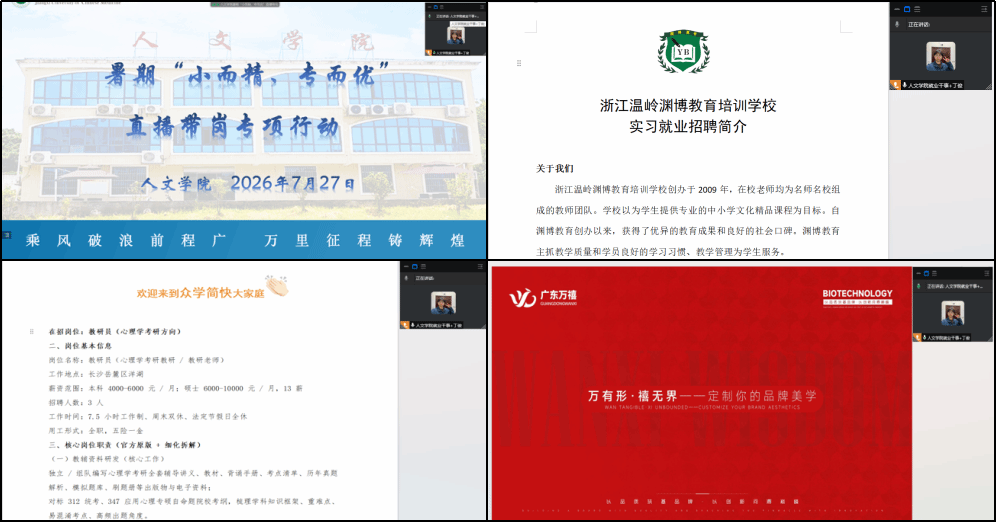Click 二、岗位基本信息 heading
996x523 pixels.
[x=80, y=346]
